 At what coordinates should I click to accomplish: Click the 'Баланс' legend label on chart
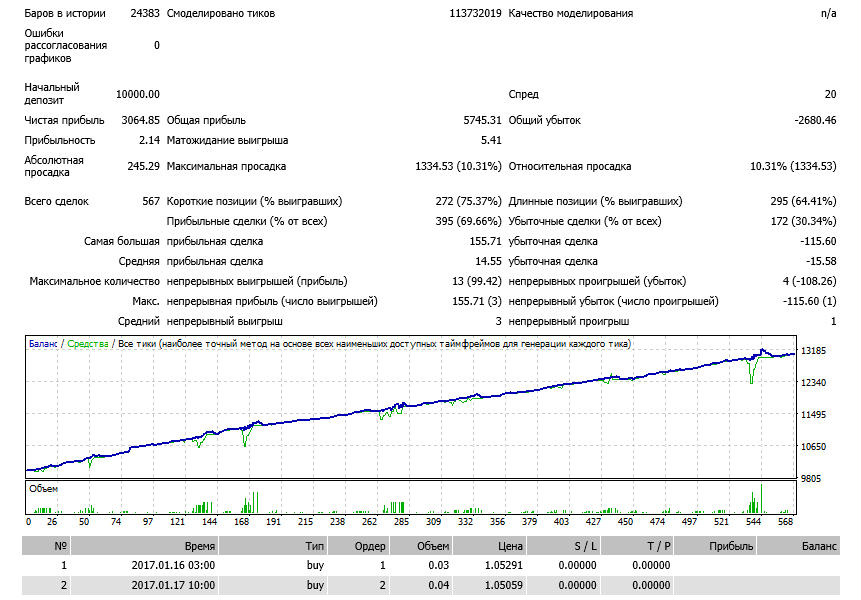[x=43, y=344]
